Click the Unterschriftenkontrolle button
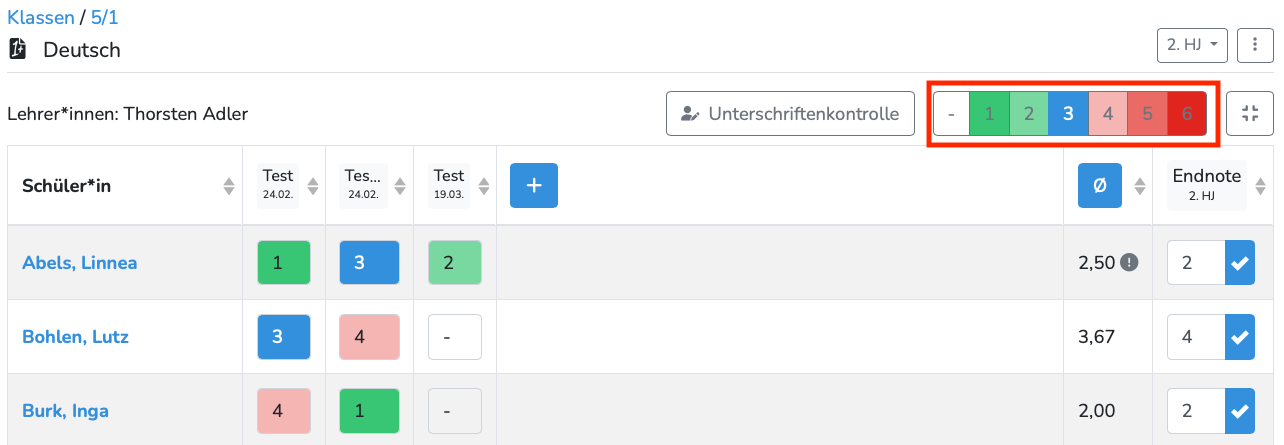1284x445 pixels. pyautogui.click(x=790, y=114)
